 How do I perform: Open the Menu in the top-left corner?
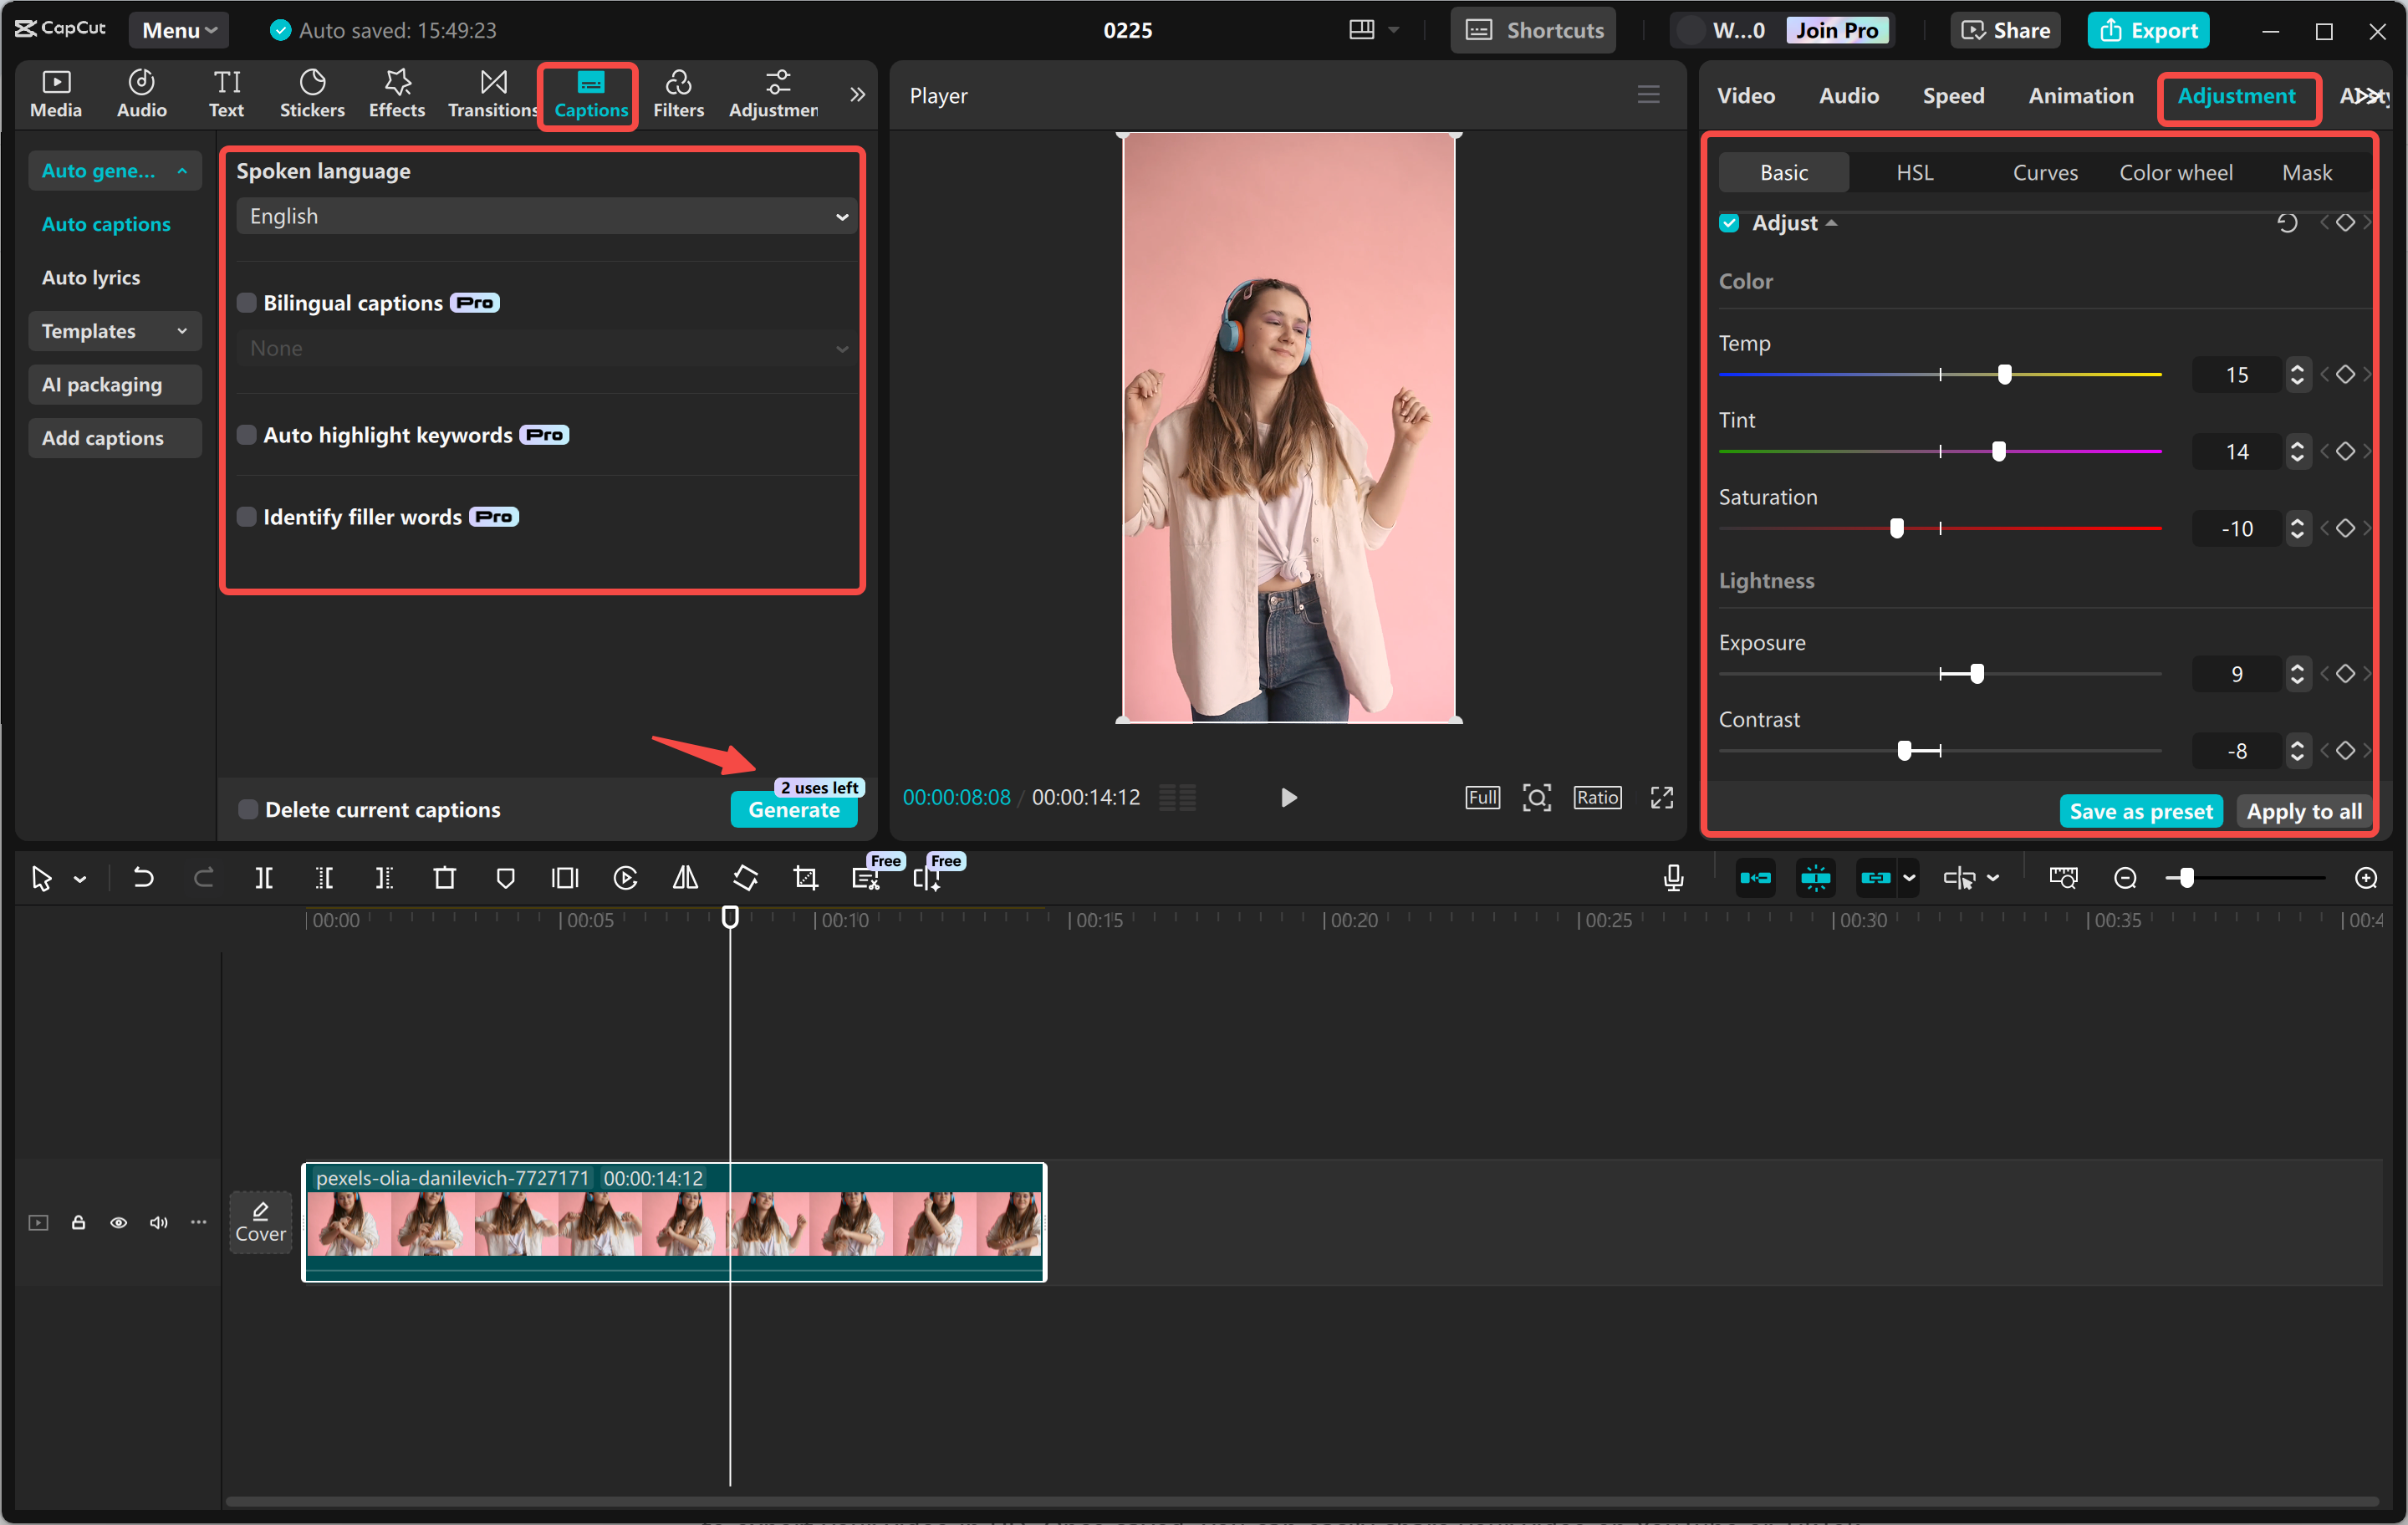178,29
